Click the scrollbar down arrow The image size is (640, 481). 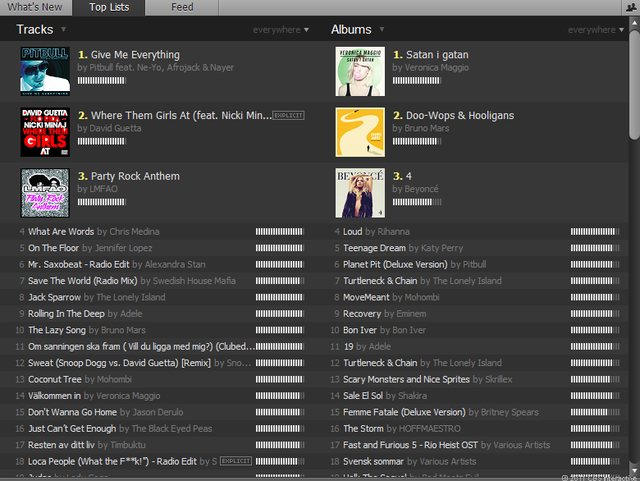[634, 470]
